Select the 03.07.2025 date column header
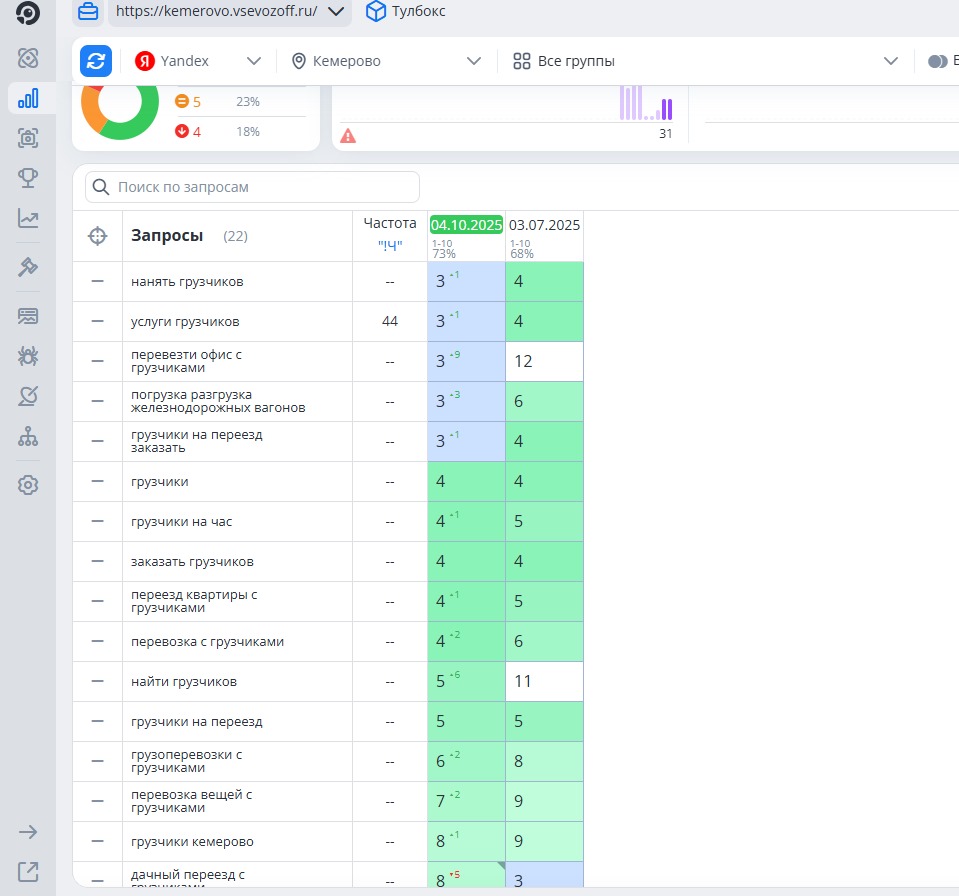The image size is (959, 896). [544, 225]
